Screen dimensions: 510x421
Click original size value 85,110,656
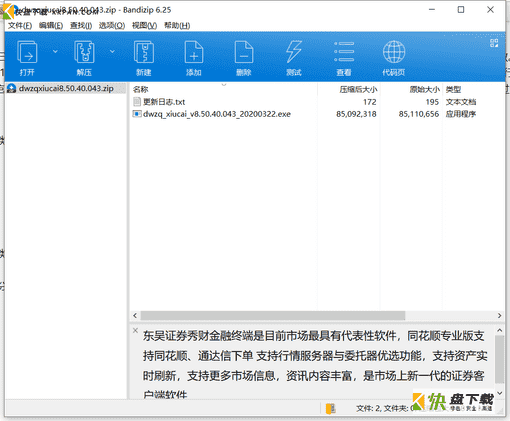pyautogui.click(x=419, y=114)
